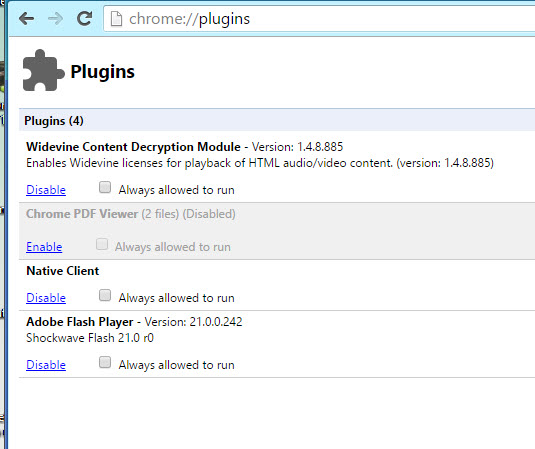Click the Plugins (4) section header
Viewport: 535px width, 449px height.
coord(277,120)
